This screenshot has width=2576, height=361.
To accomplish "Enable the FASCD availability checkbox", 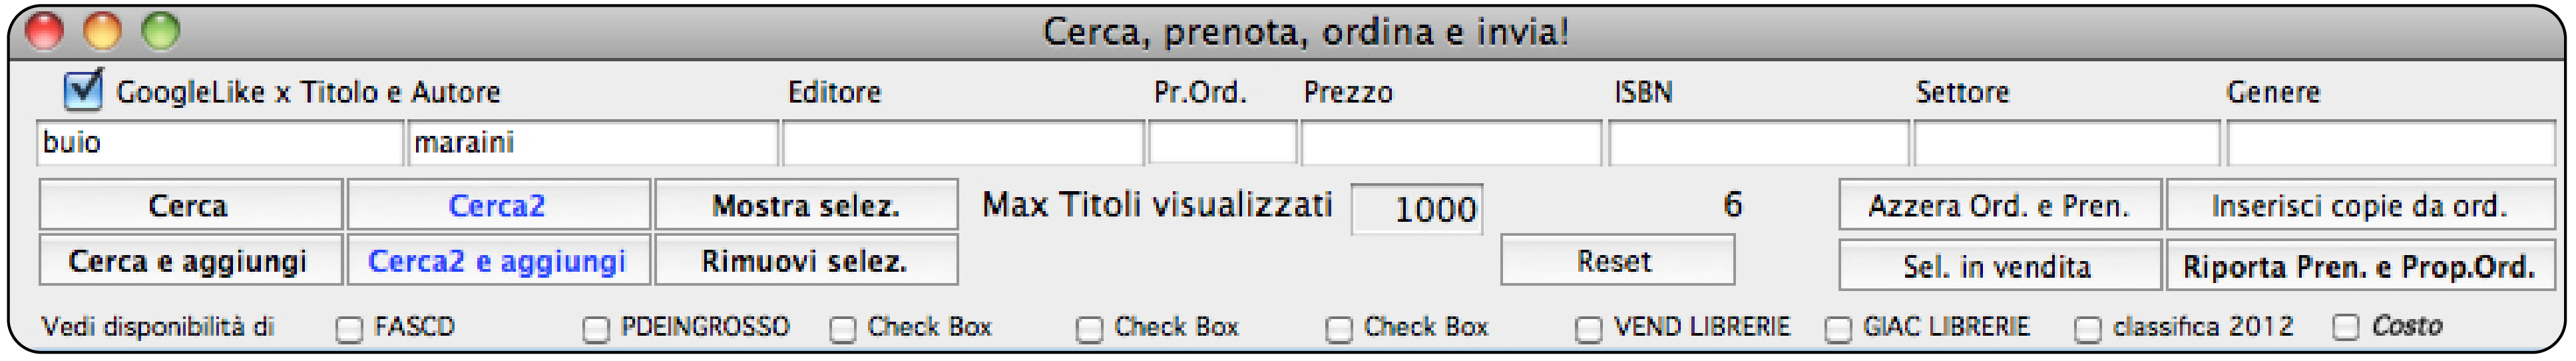I will (x=349, y=329).
